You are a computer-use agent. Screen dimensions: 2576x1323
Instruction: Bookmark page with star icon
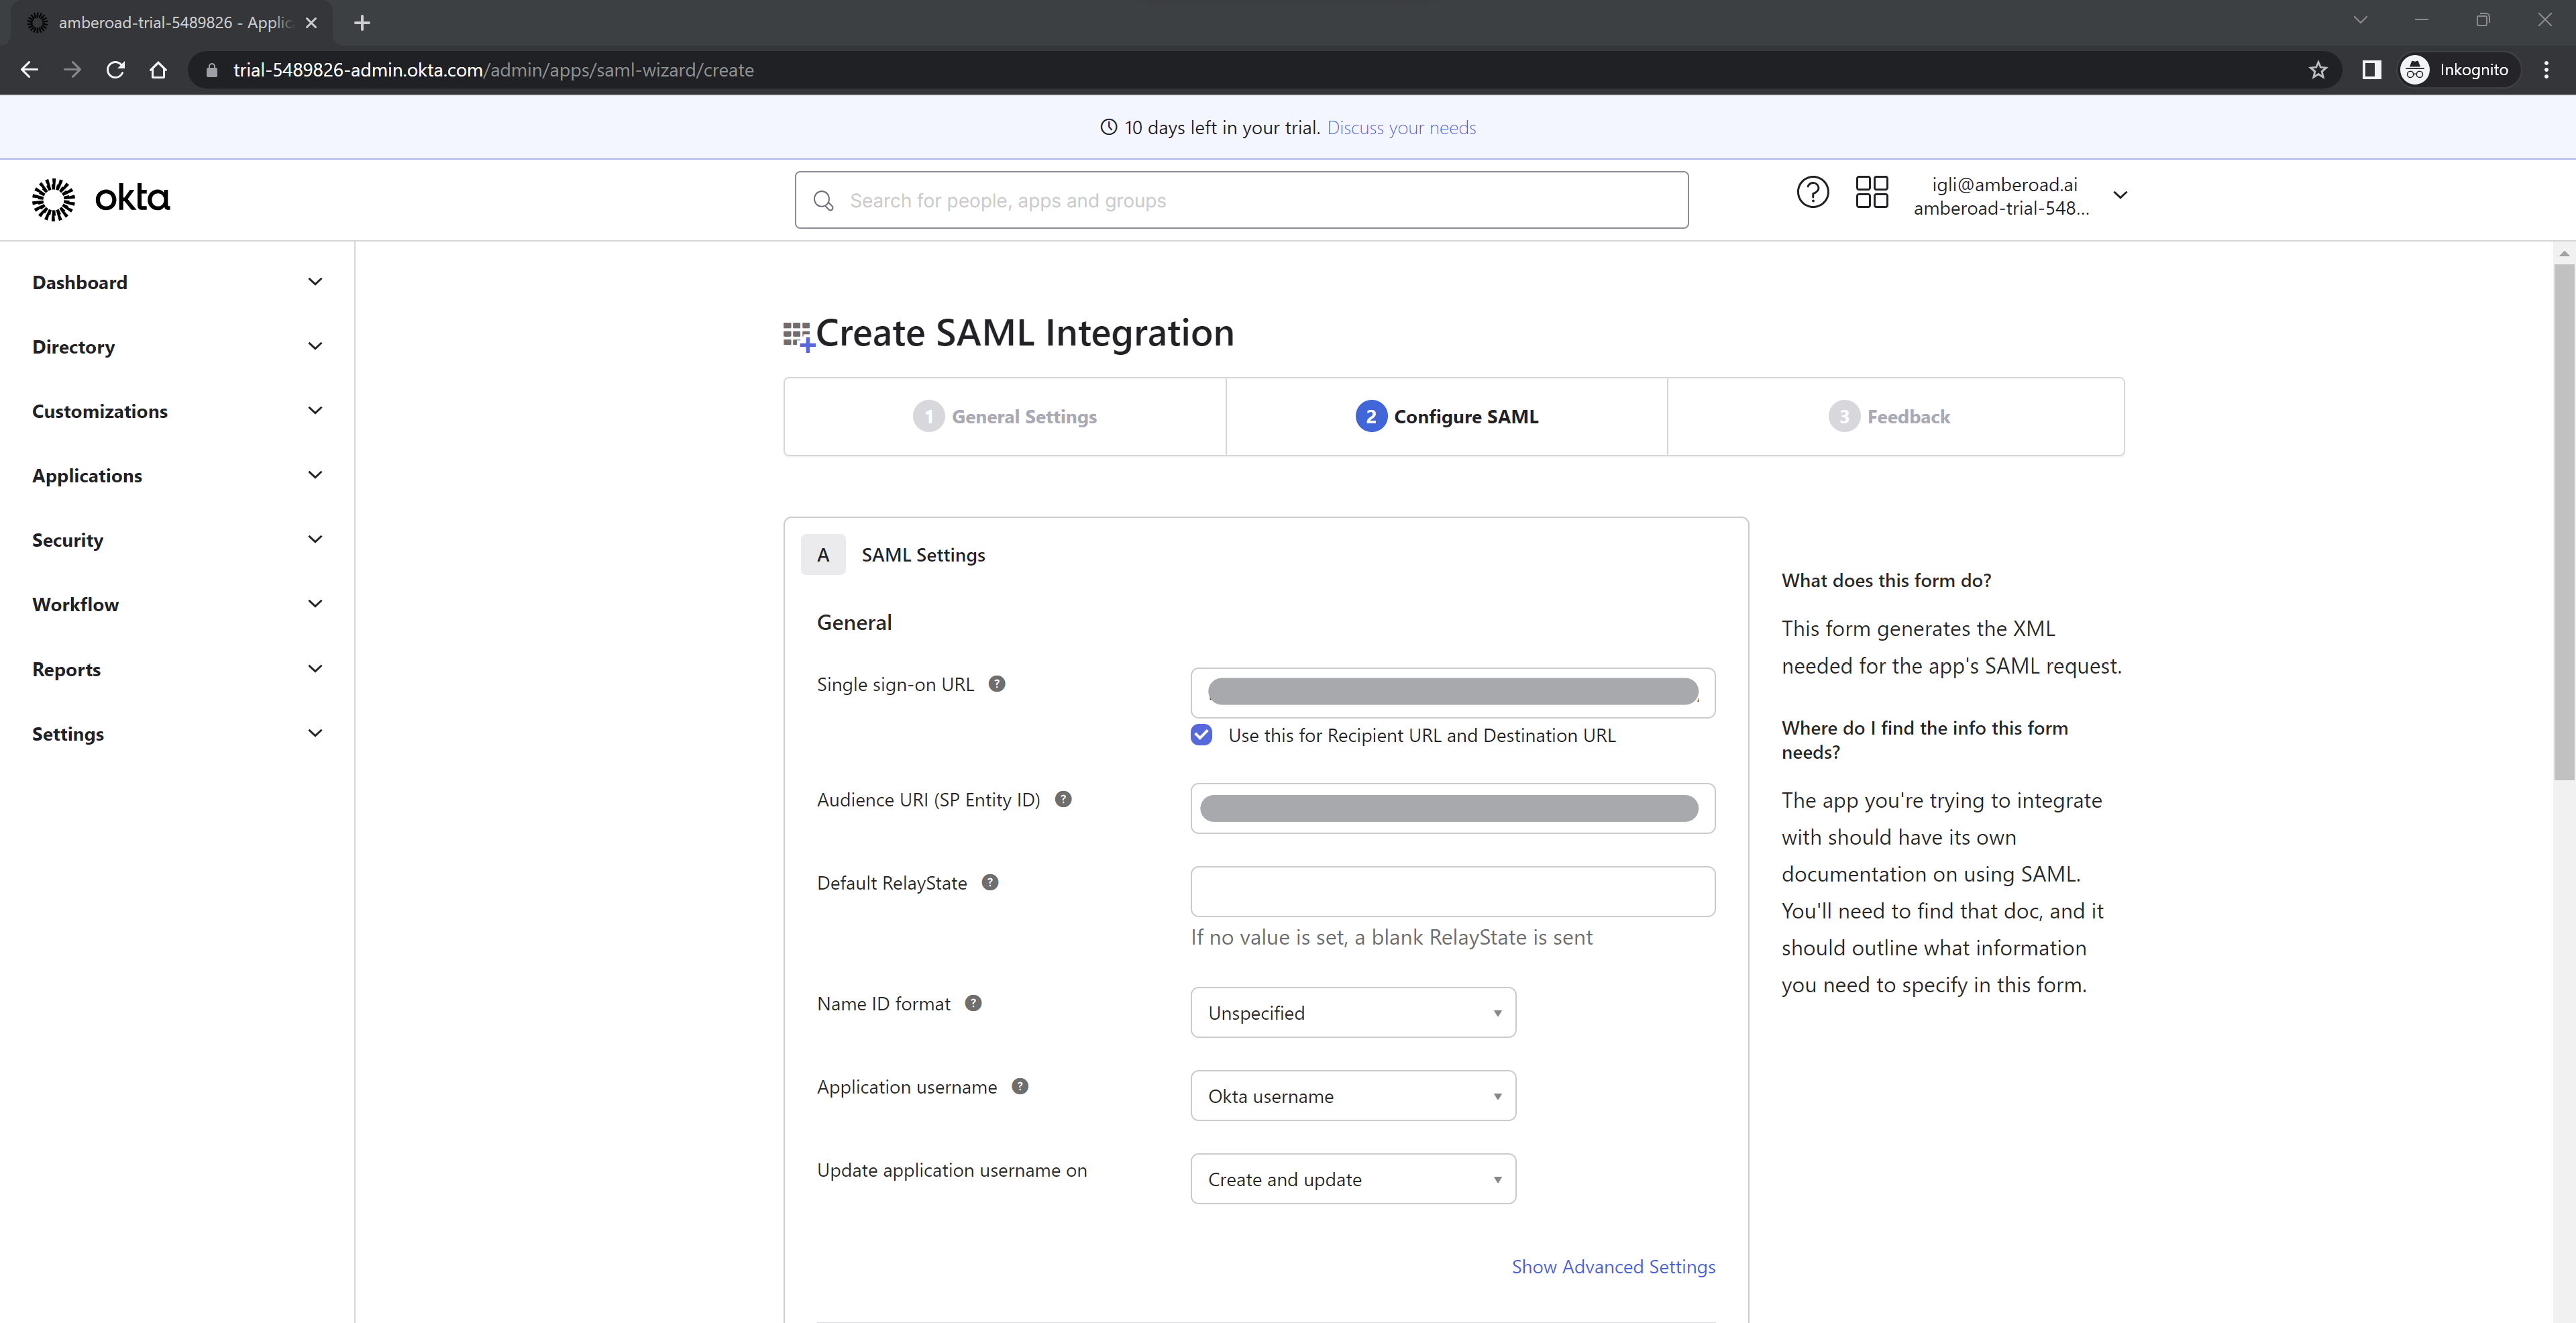coord(2318,70)
